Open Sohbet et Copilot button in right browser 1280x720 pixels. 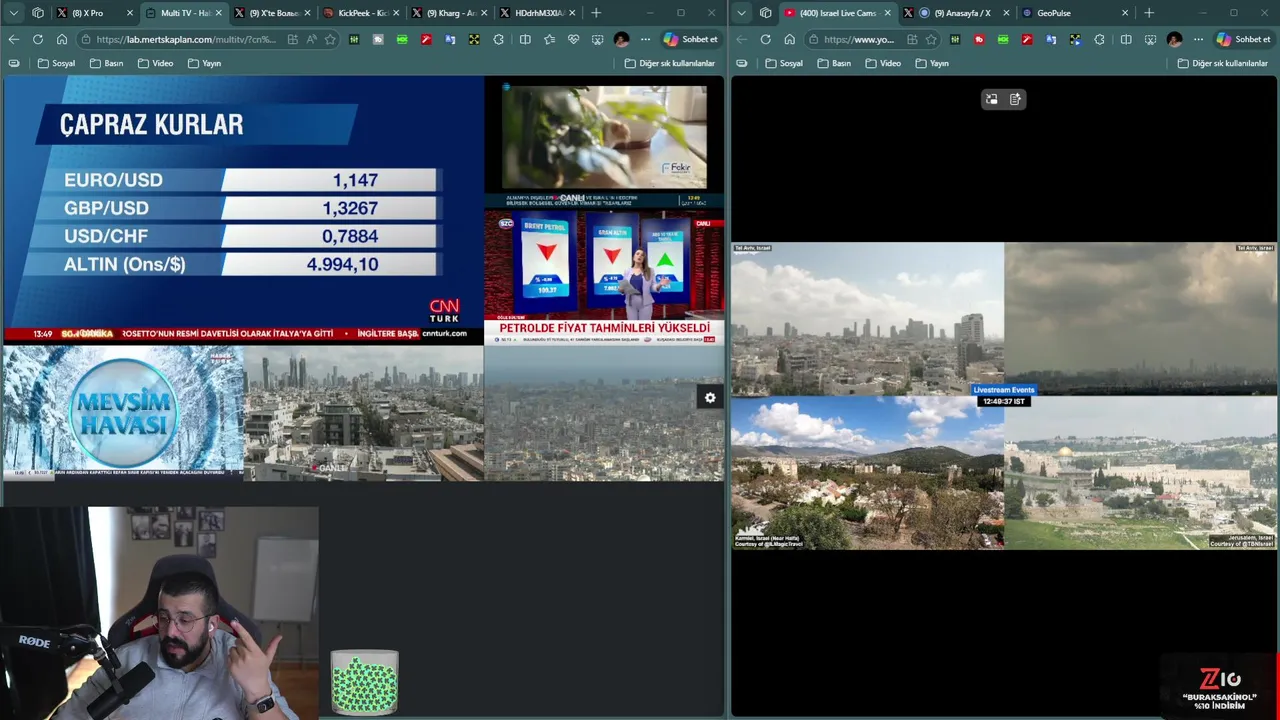1243,39
